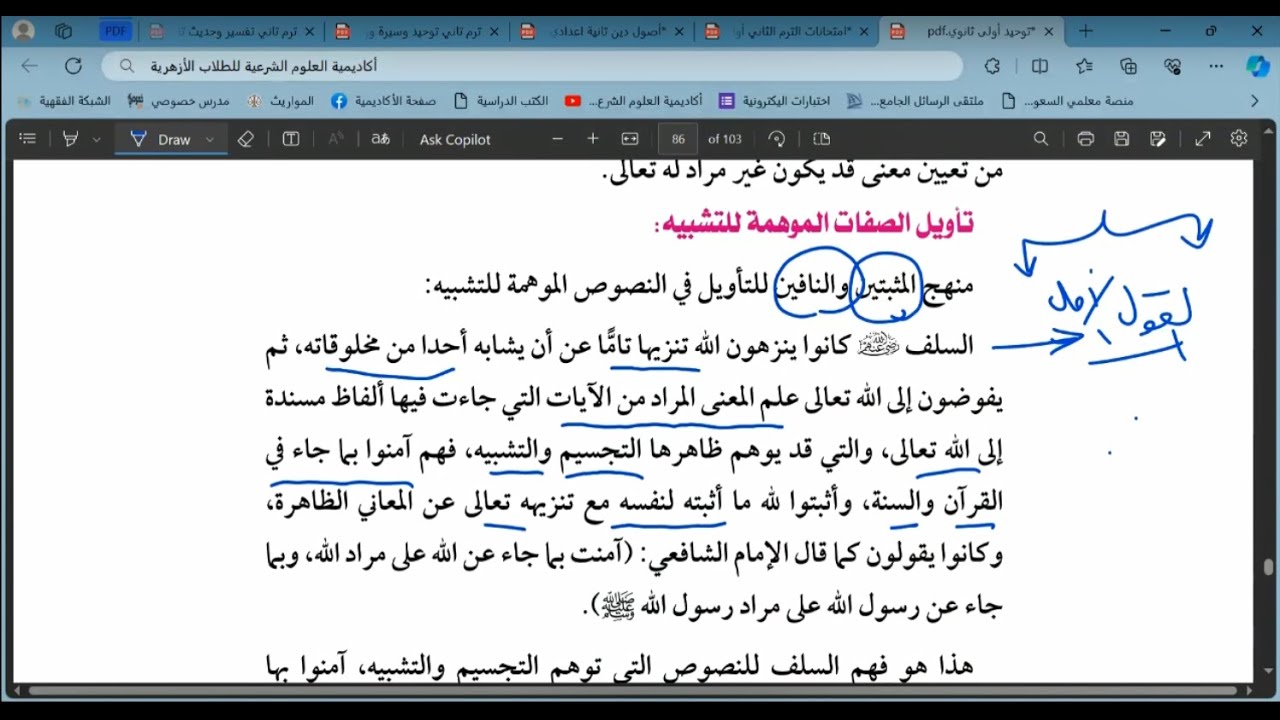Viewport: 1280px width, 720px height.
Task: Open PDF viewer settings gear
Action: 1239,139
